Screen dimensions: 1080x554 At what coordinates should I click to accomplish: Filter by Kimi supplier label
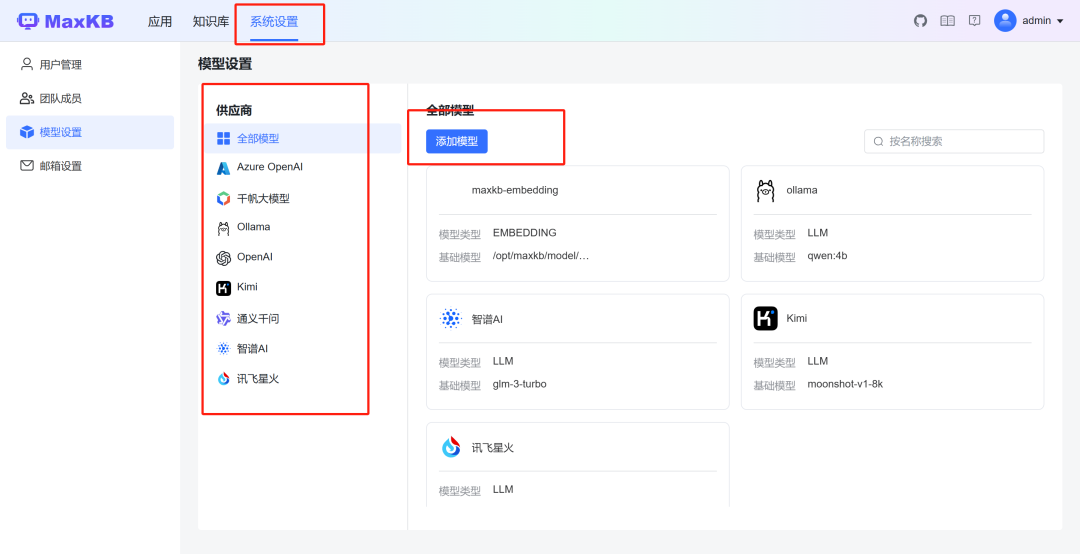(x=247, y=287)
